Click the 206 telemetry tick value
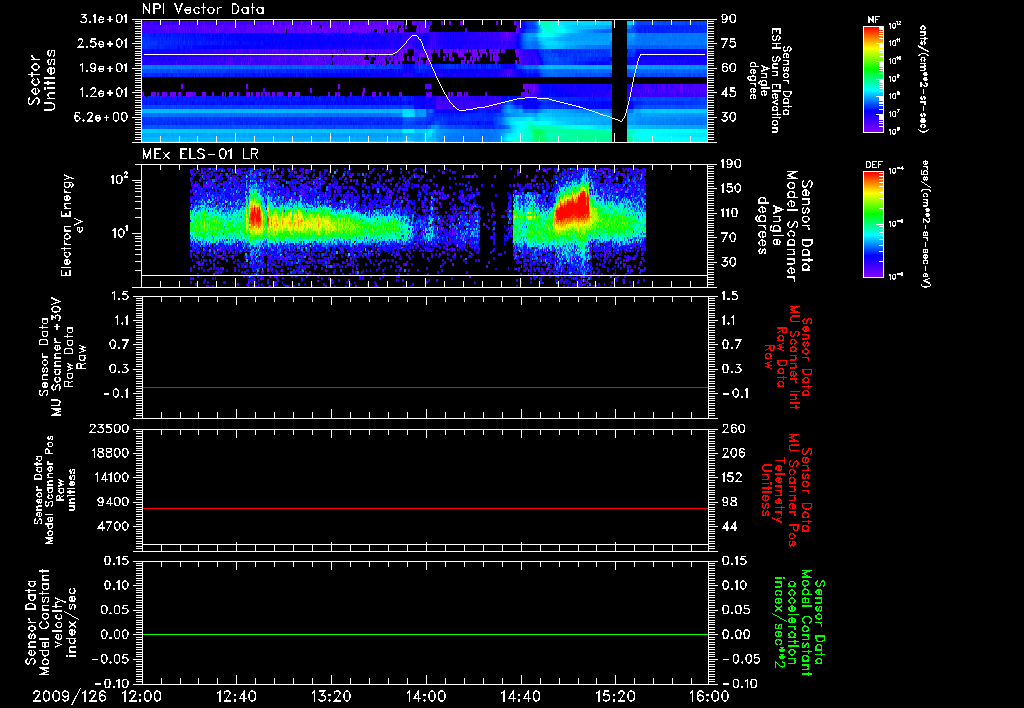1024x708 pixels. pos(733,453)
